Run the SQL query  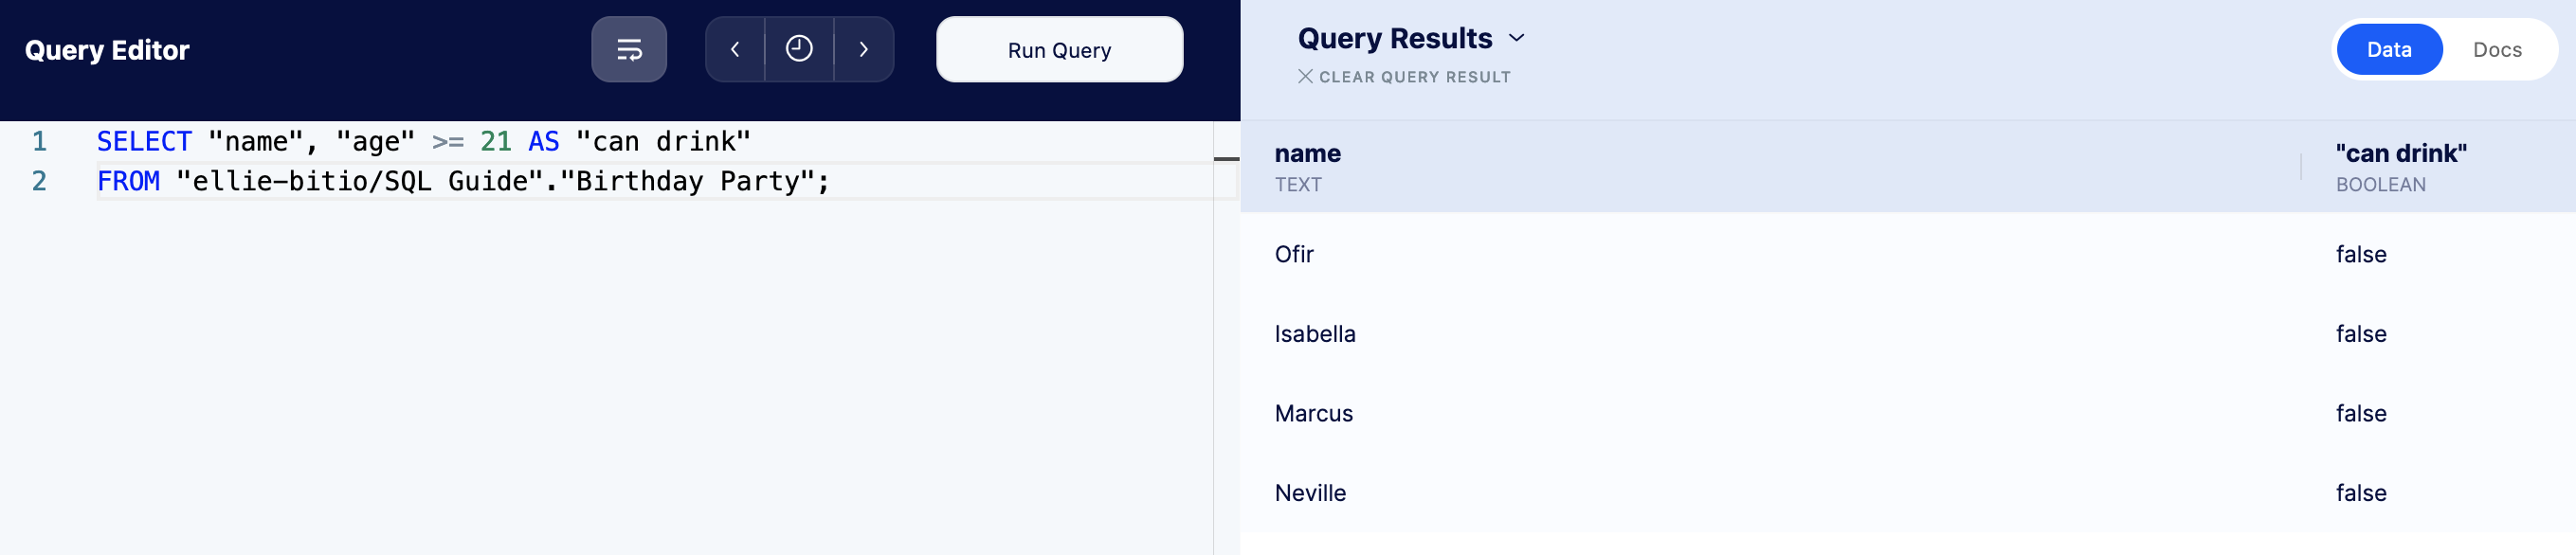[1059, 49]
